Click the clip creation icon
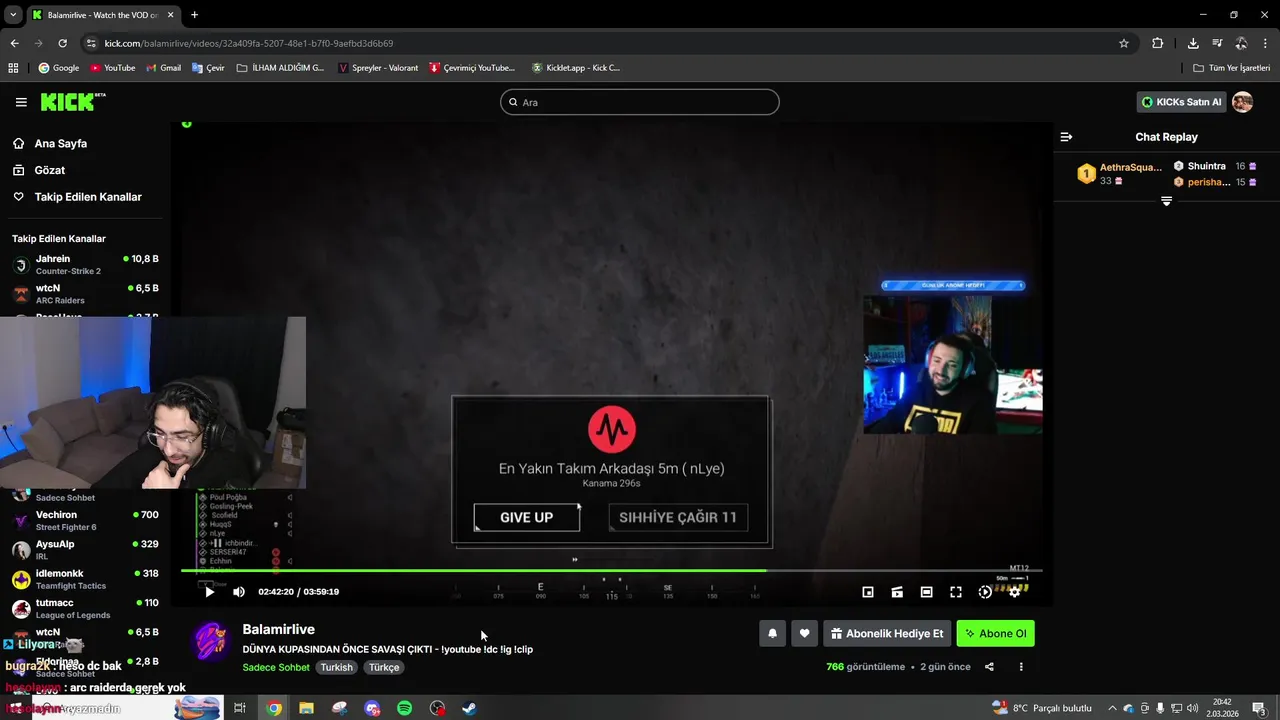Screen dimensions: 1280x720 (x=897, y=592)
